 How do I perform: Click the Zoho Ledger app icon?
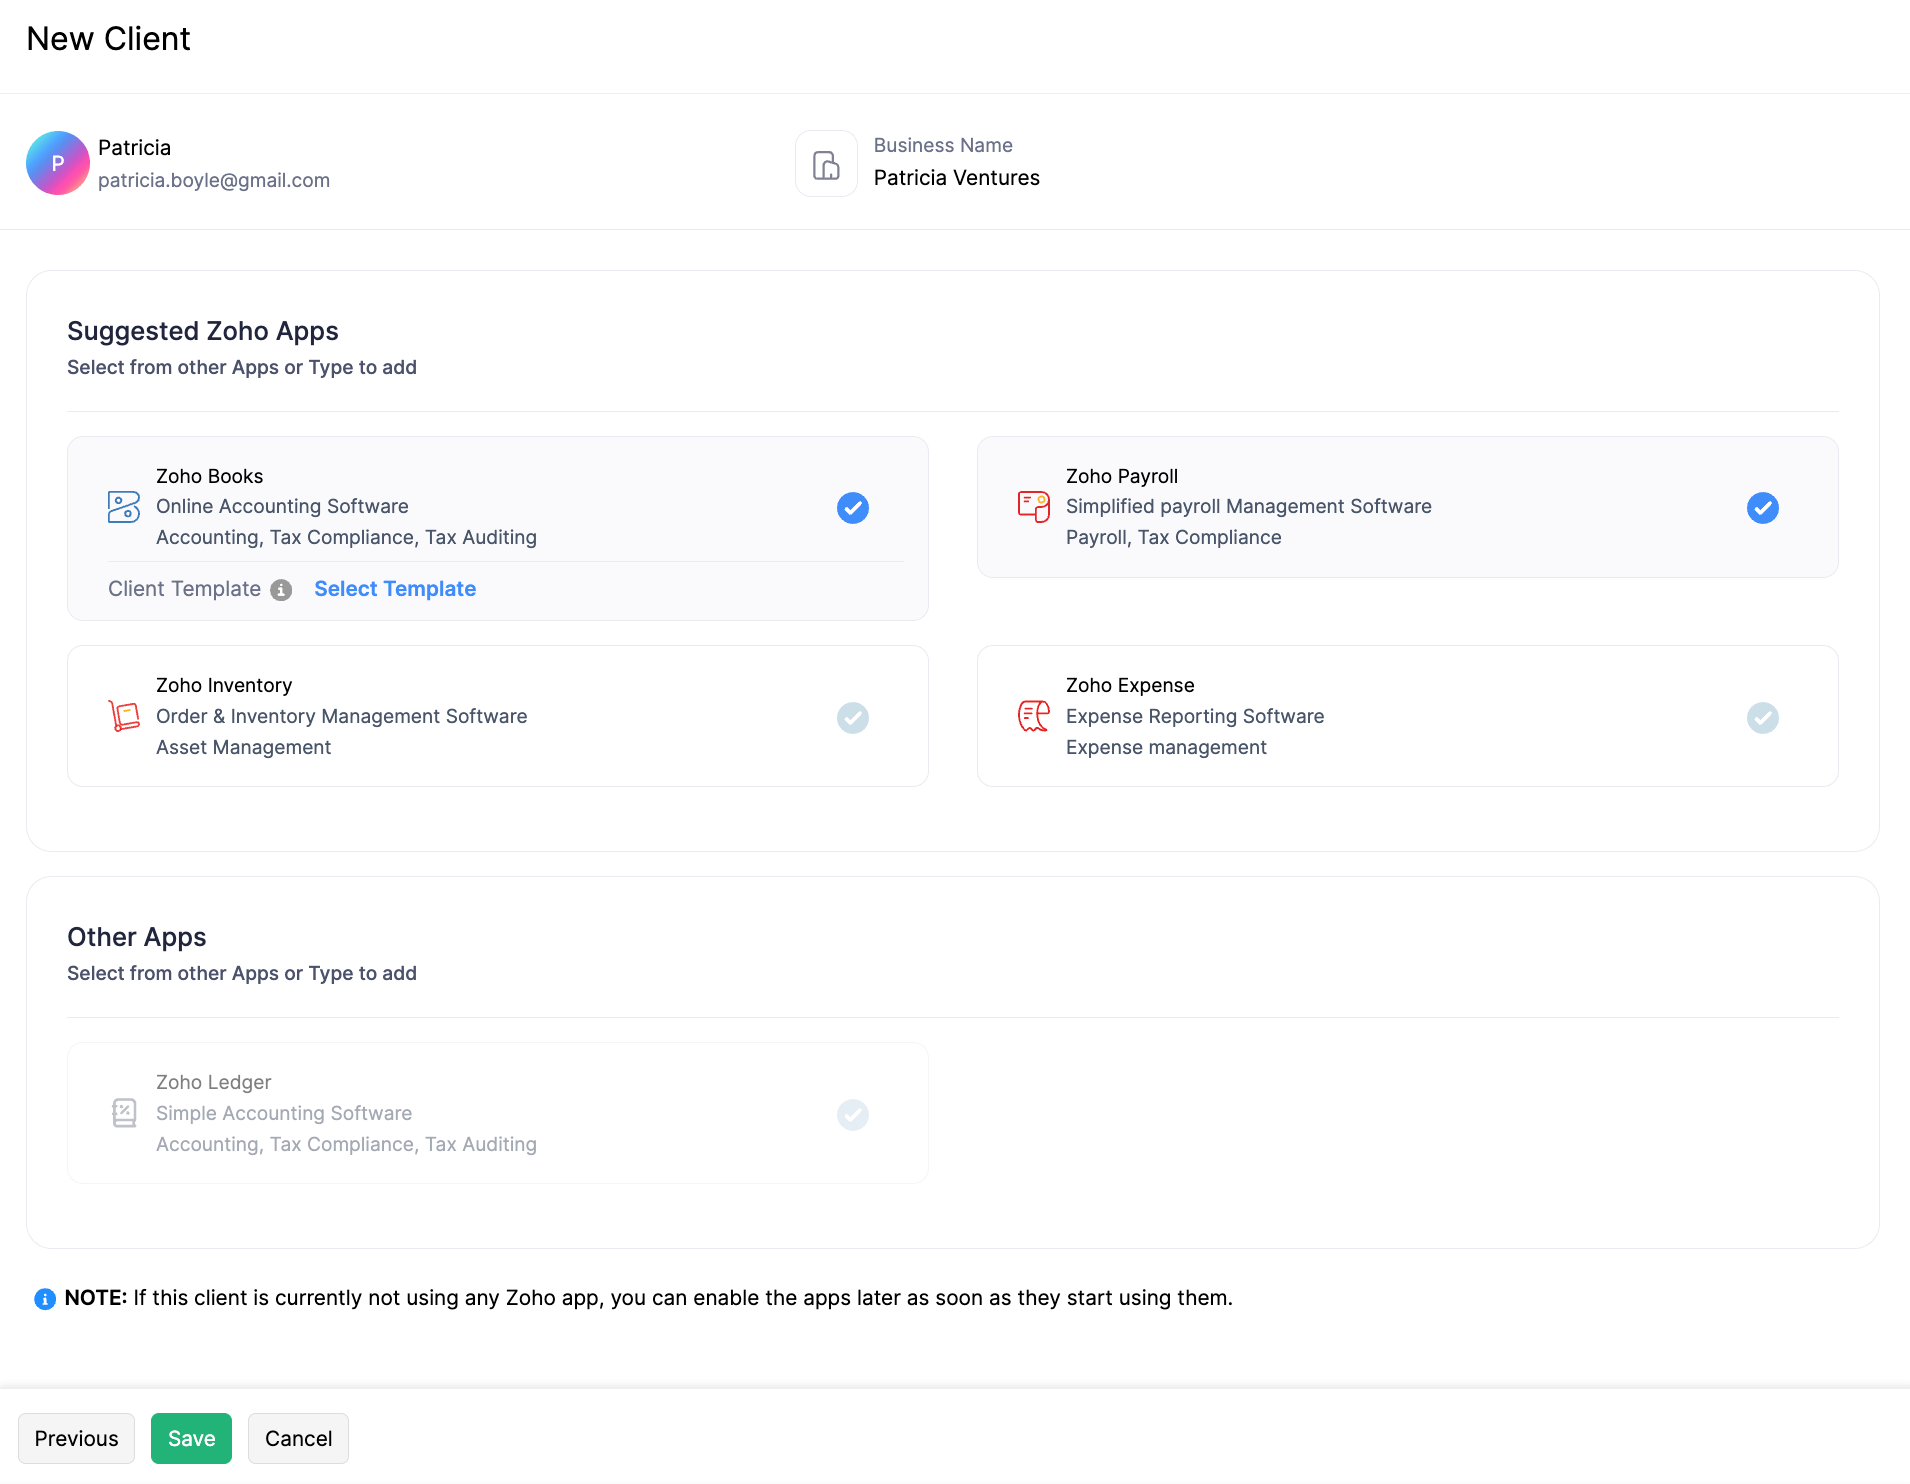click(x=124, y=1113)
